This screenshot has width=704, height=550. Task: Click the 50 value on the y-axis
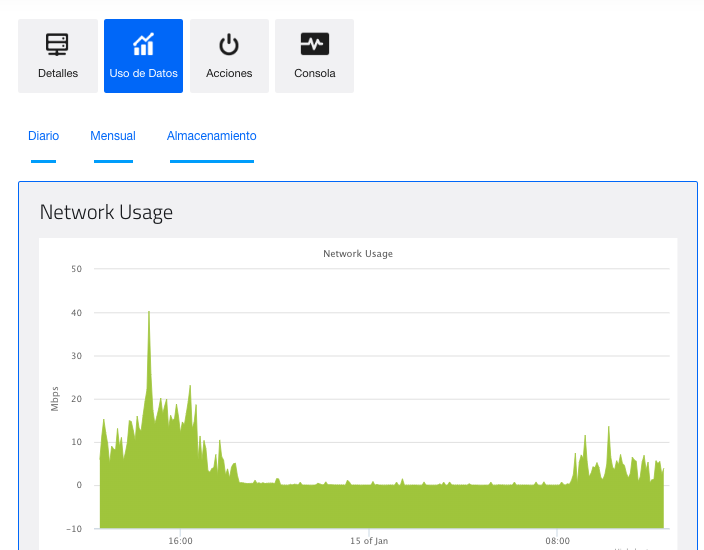76,269
